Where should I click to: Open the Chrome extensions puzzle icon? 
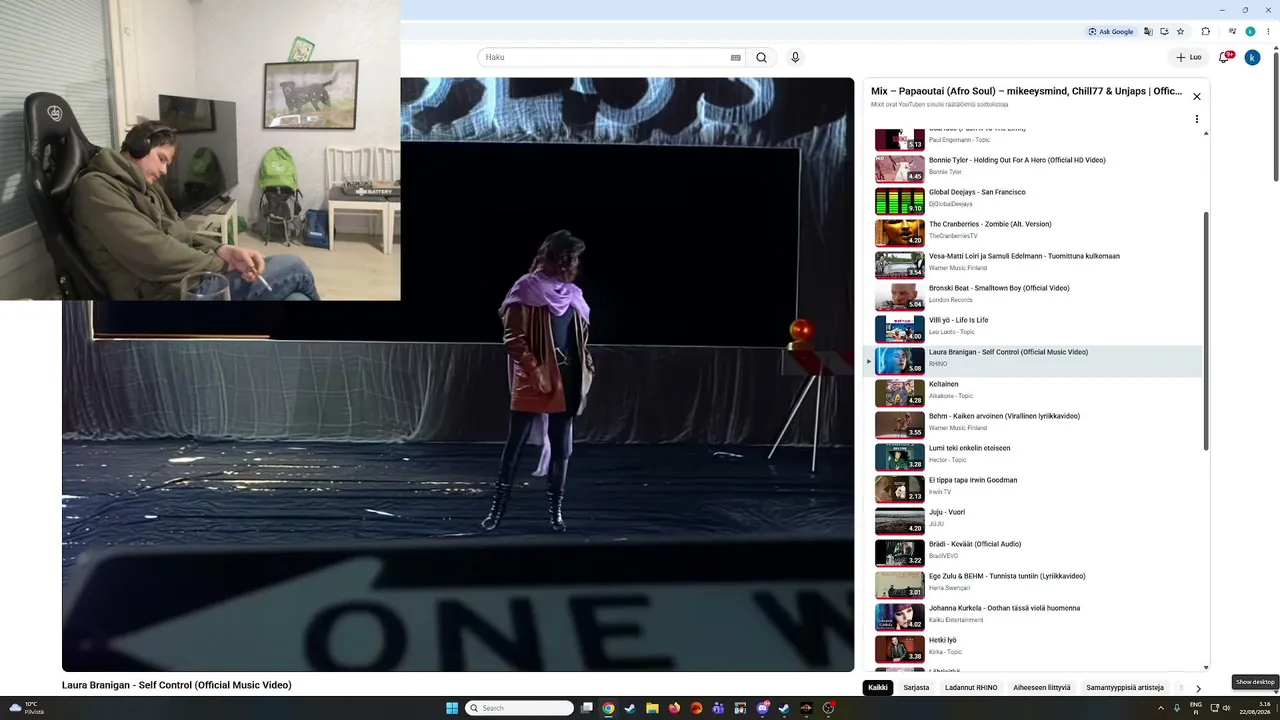coord(1206,31)
